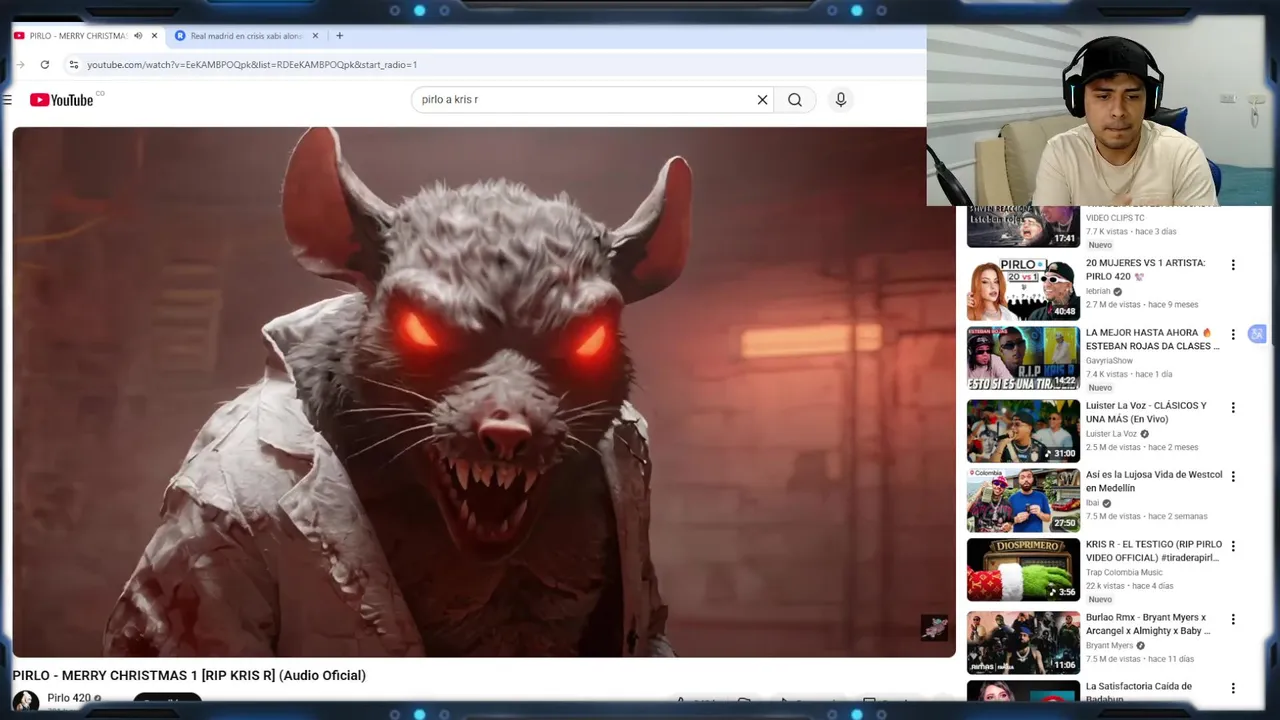Open '20 MUJERES VS 1 ARTISTA: PIRLO 420' title

[x=1145, y=270]
